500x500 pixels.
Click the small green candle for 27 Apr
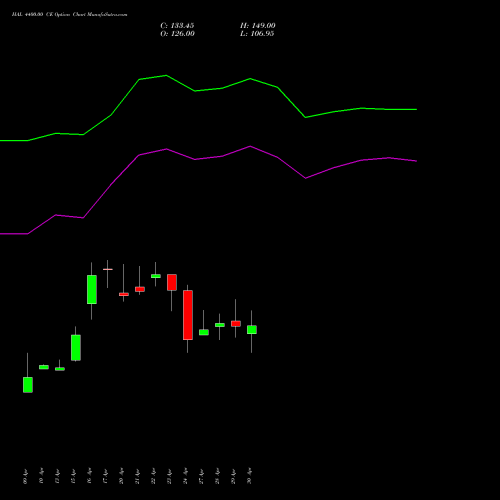[x=204, y=332]
